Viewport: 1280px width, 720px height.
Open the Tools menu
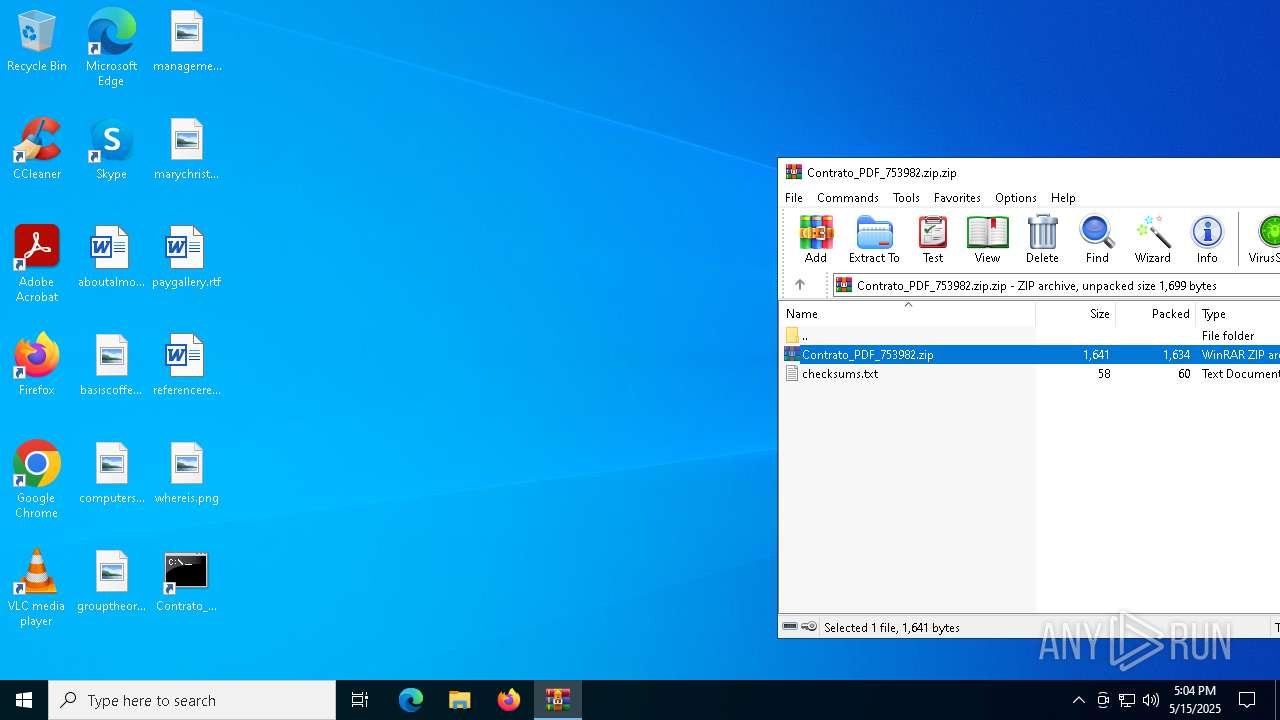point(906,198)
